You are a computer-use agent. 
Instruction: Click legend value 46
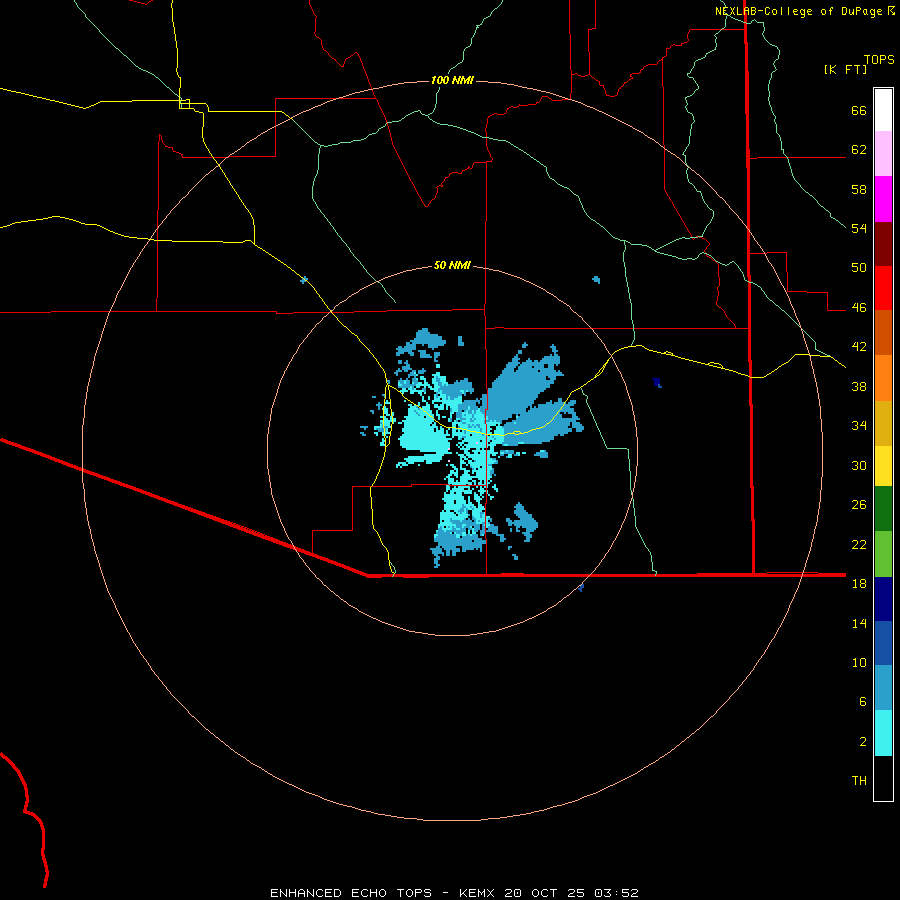pos(859,308)
